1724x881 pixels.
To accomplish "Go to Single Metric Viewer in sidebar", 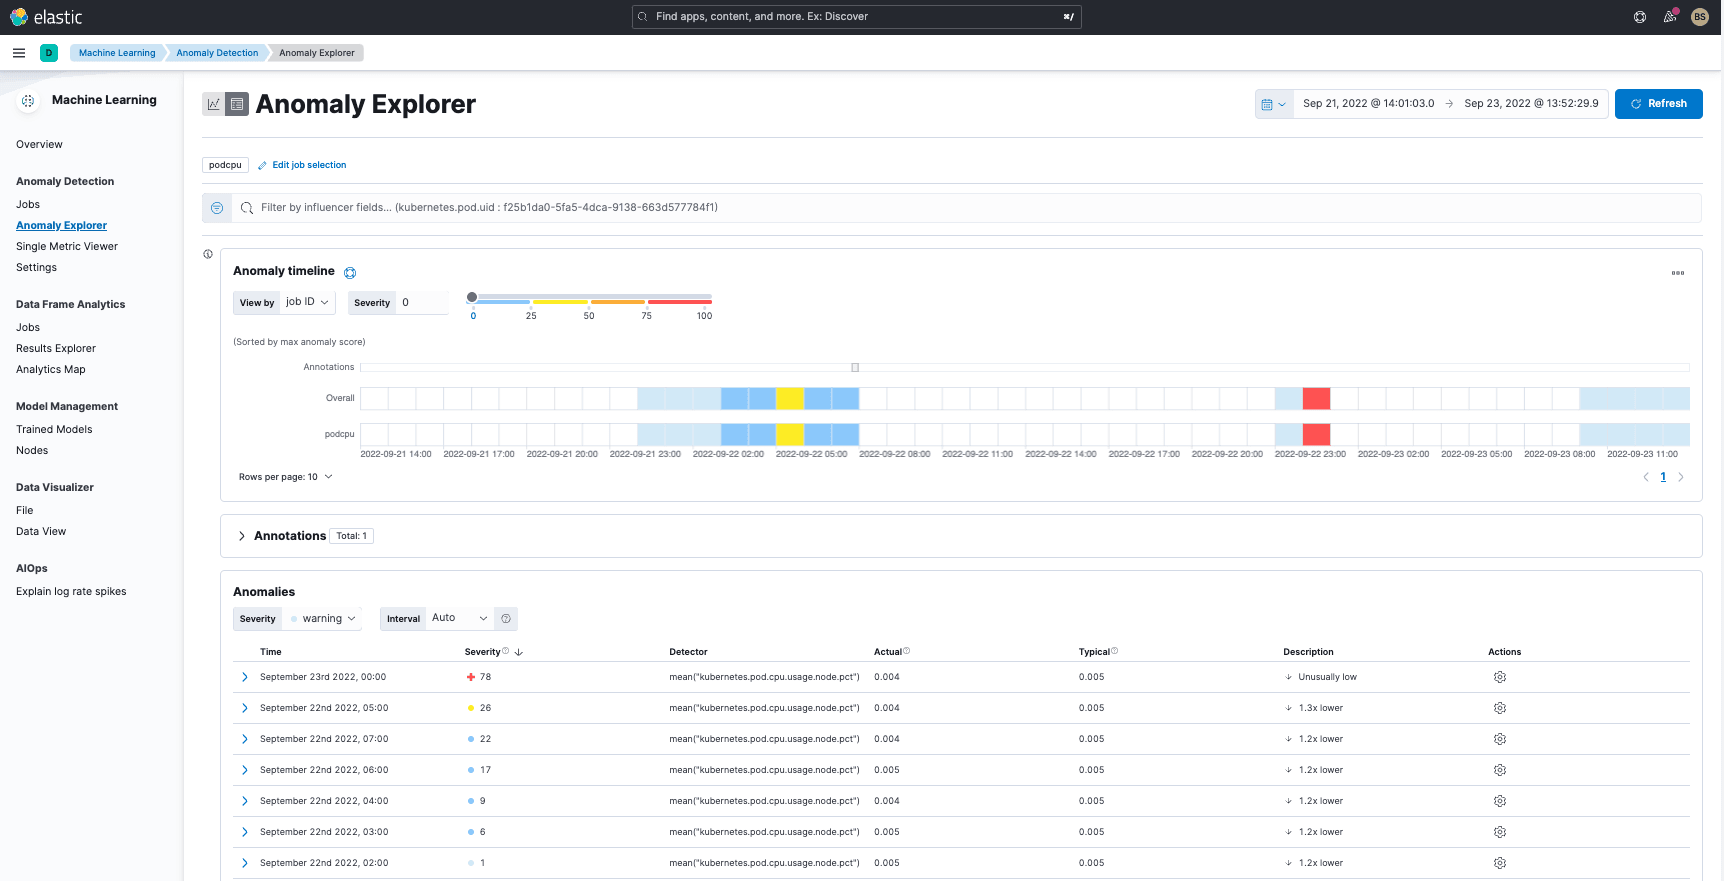I will (x=67, y=246).
